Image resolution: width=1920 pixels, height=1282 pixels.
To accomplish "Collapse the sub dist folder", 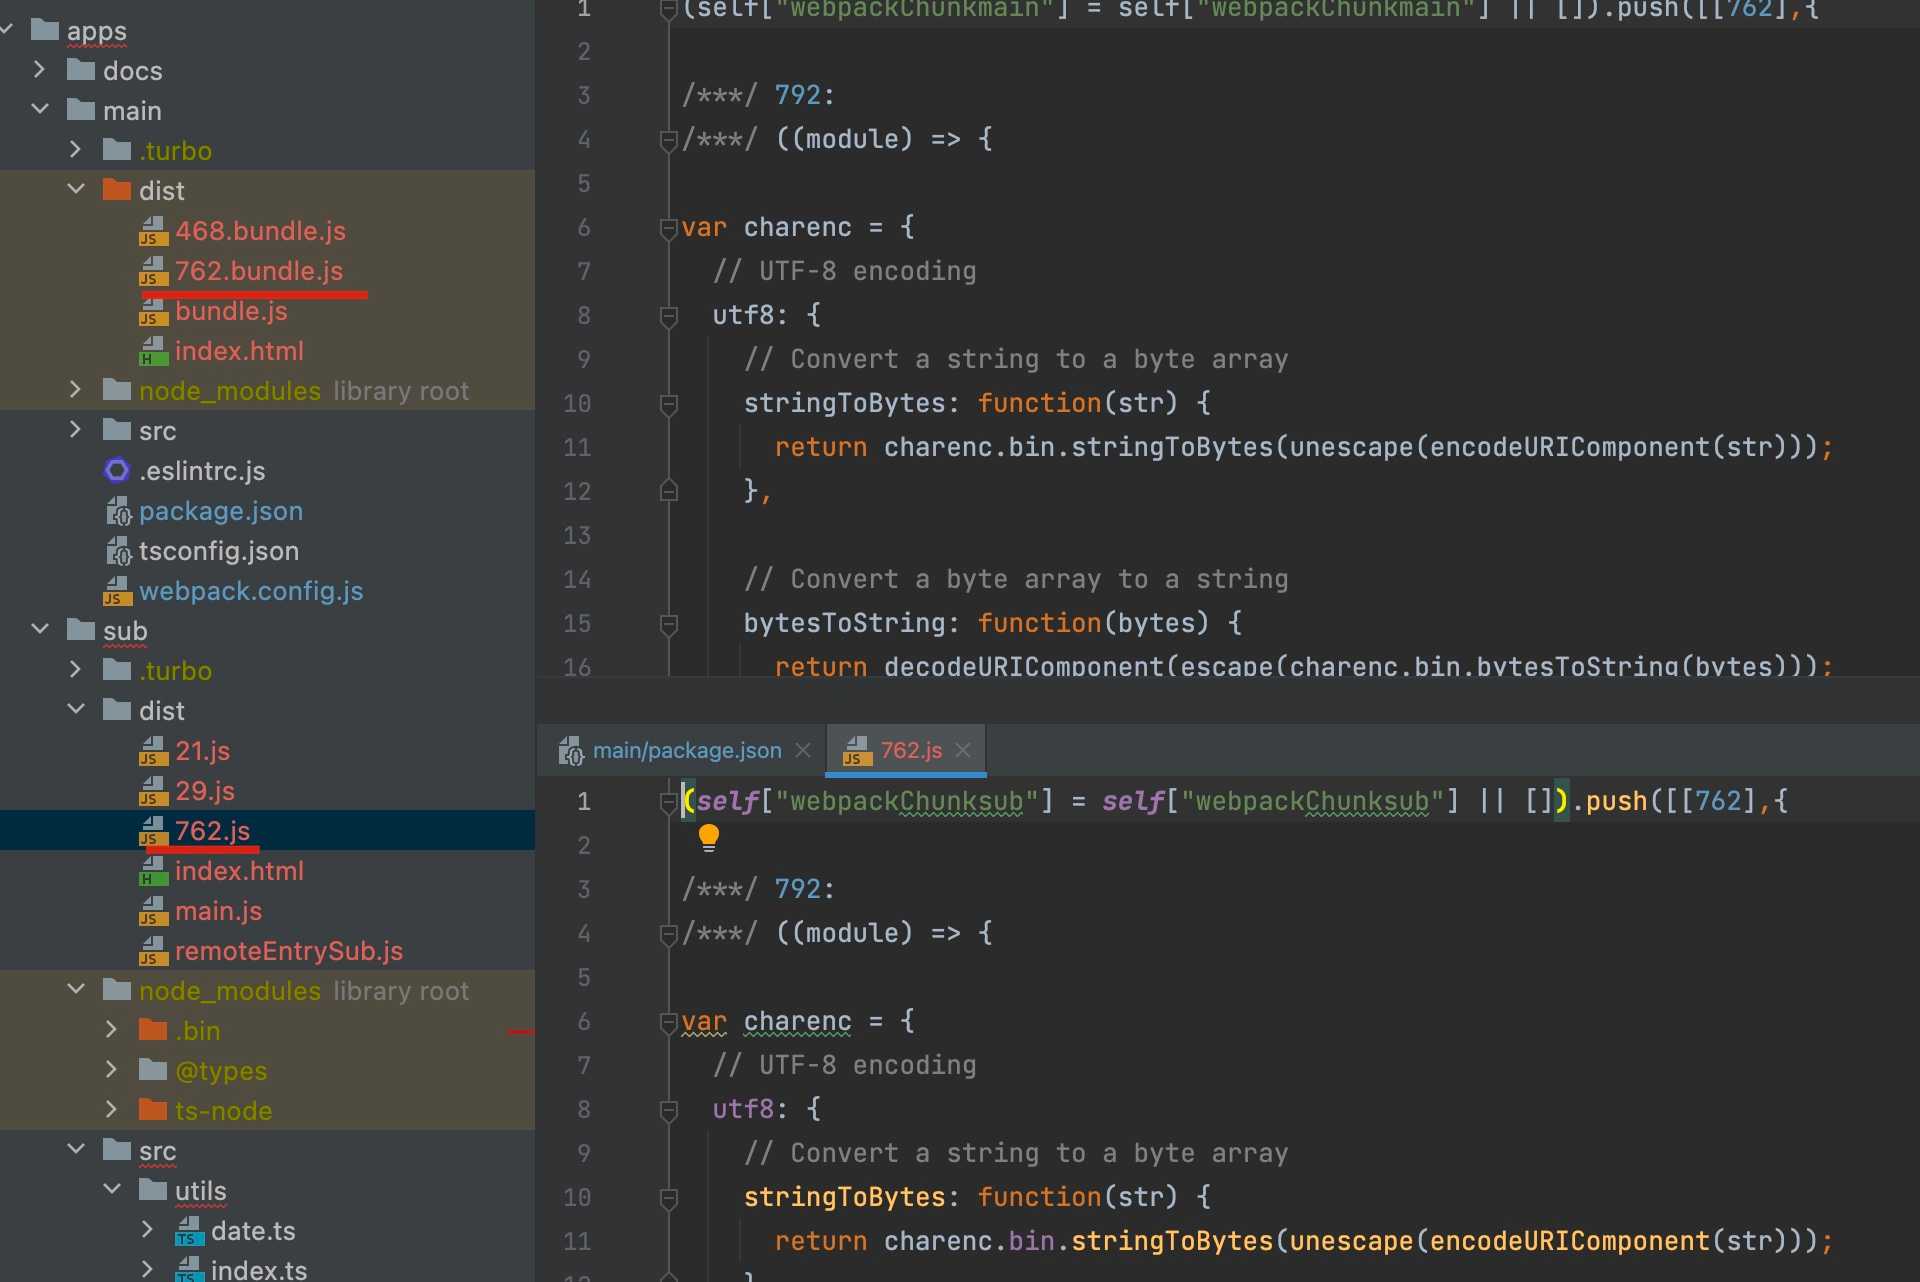I will click(x=76, y=709).
